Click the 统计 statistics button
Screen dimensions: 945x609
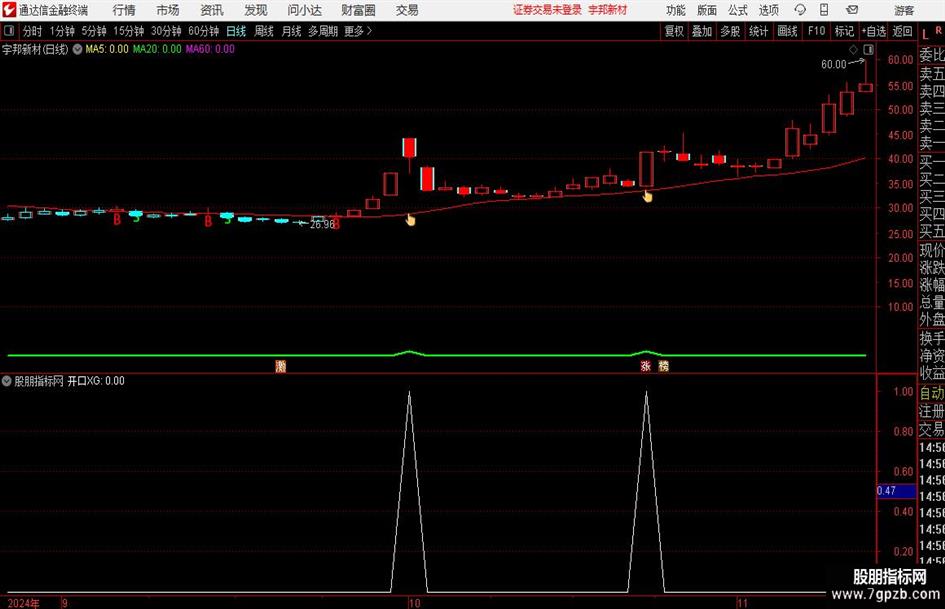(758, 31)
